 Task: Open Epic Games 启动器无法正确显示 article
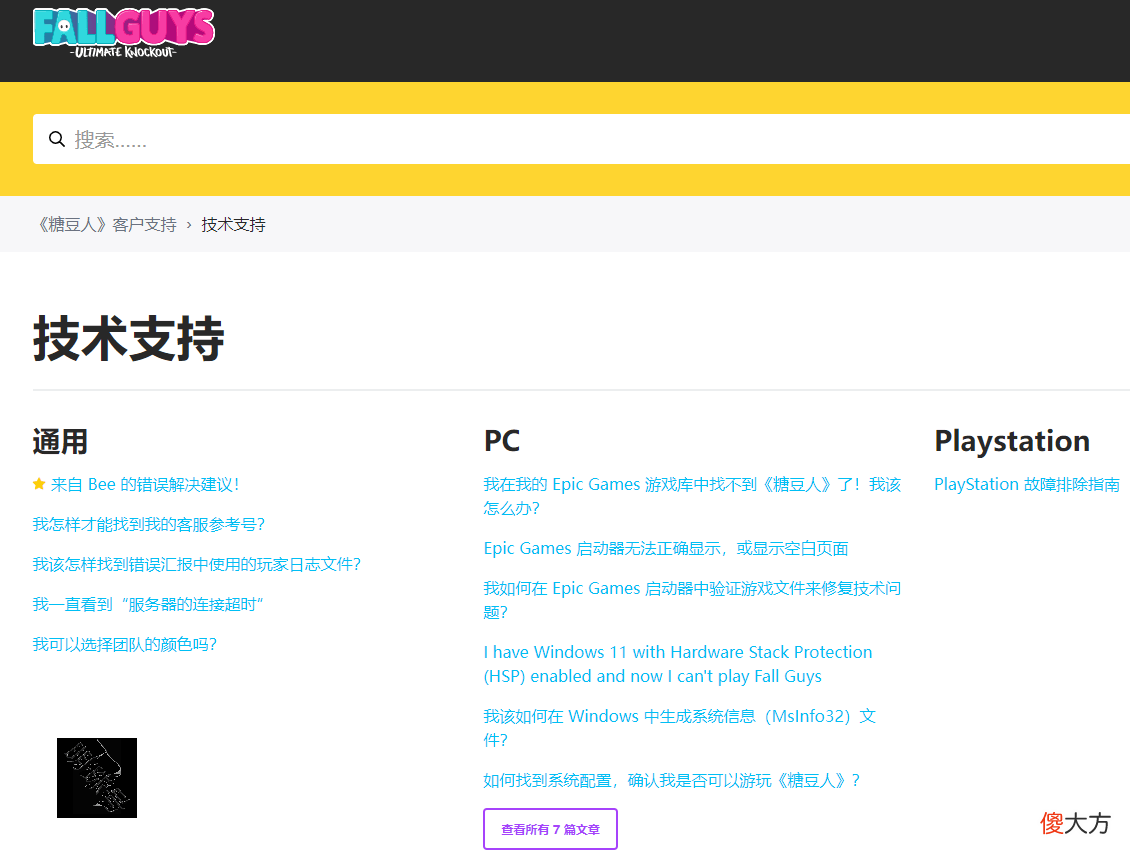(x=666, y=548)
